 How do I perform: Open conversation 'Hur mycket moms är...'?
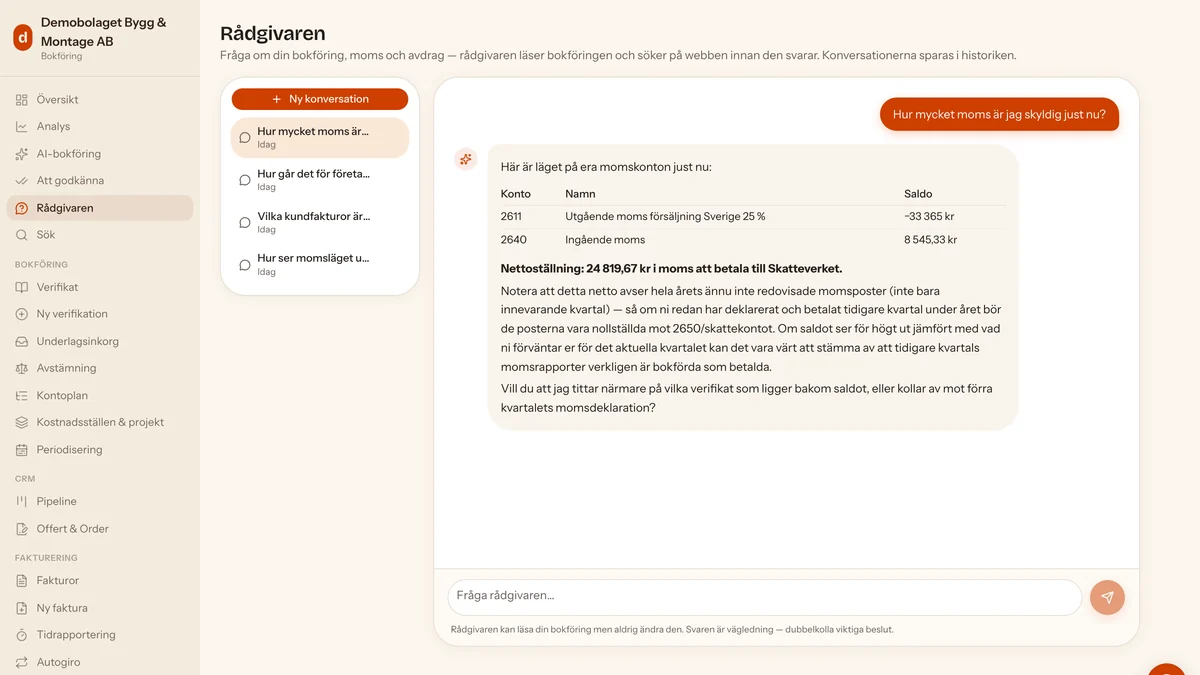[320, 138]
